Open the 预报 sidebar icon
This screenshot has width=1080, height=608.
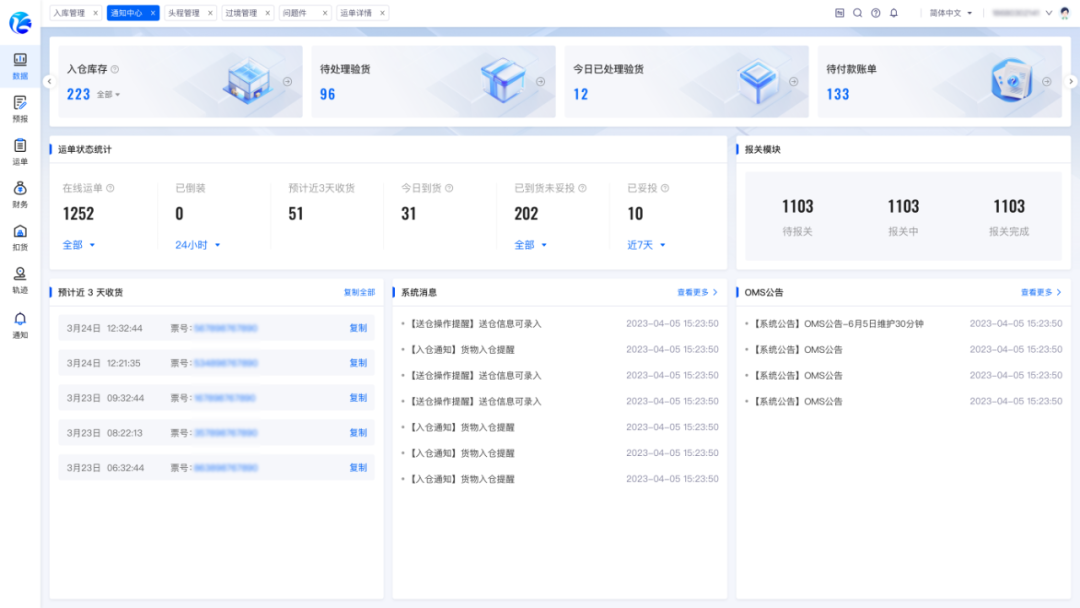pos(20,109)
